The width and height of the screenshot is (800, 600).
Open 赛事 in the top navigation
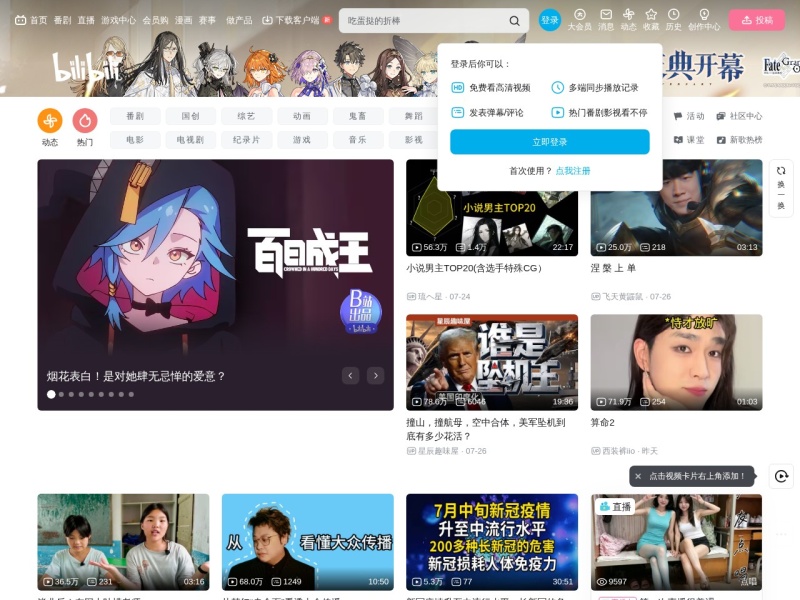207,20
